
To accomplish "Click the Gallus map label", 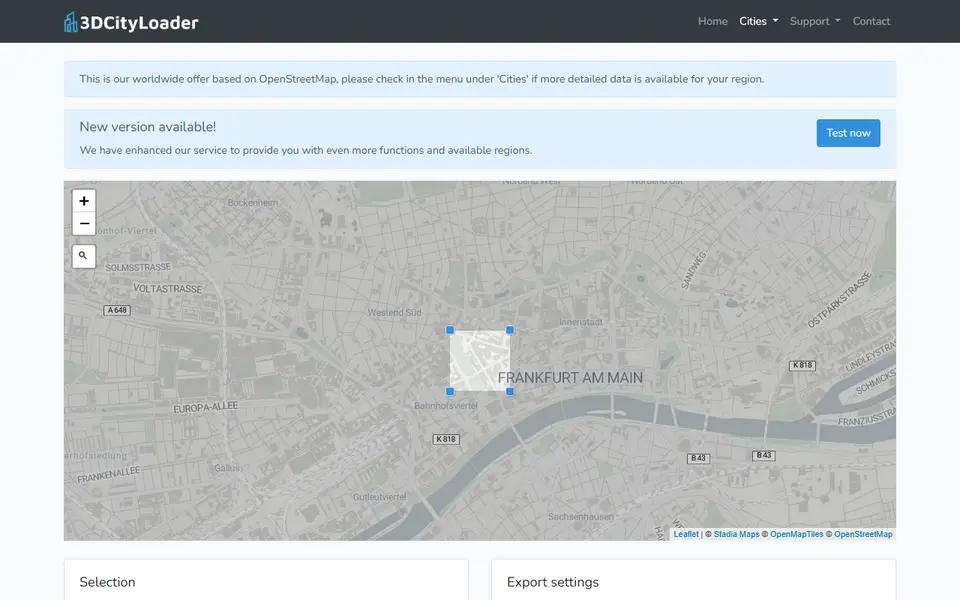I will [227, 468].
